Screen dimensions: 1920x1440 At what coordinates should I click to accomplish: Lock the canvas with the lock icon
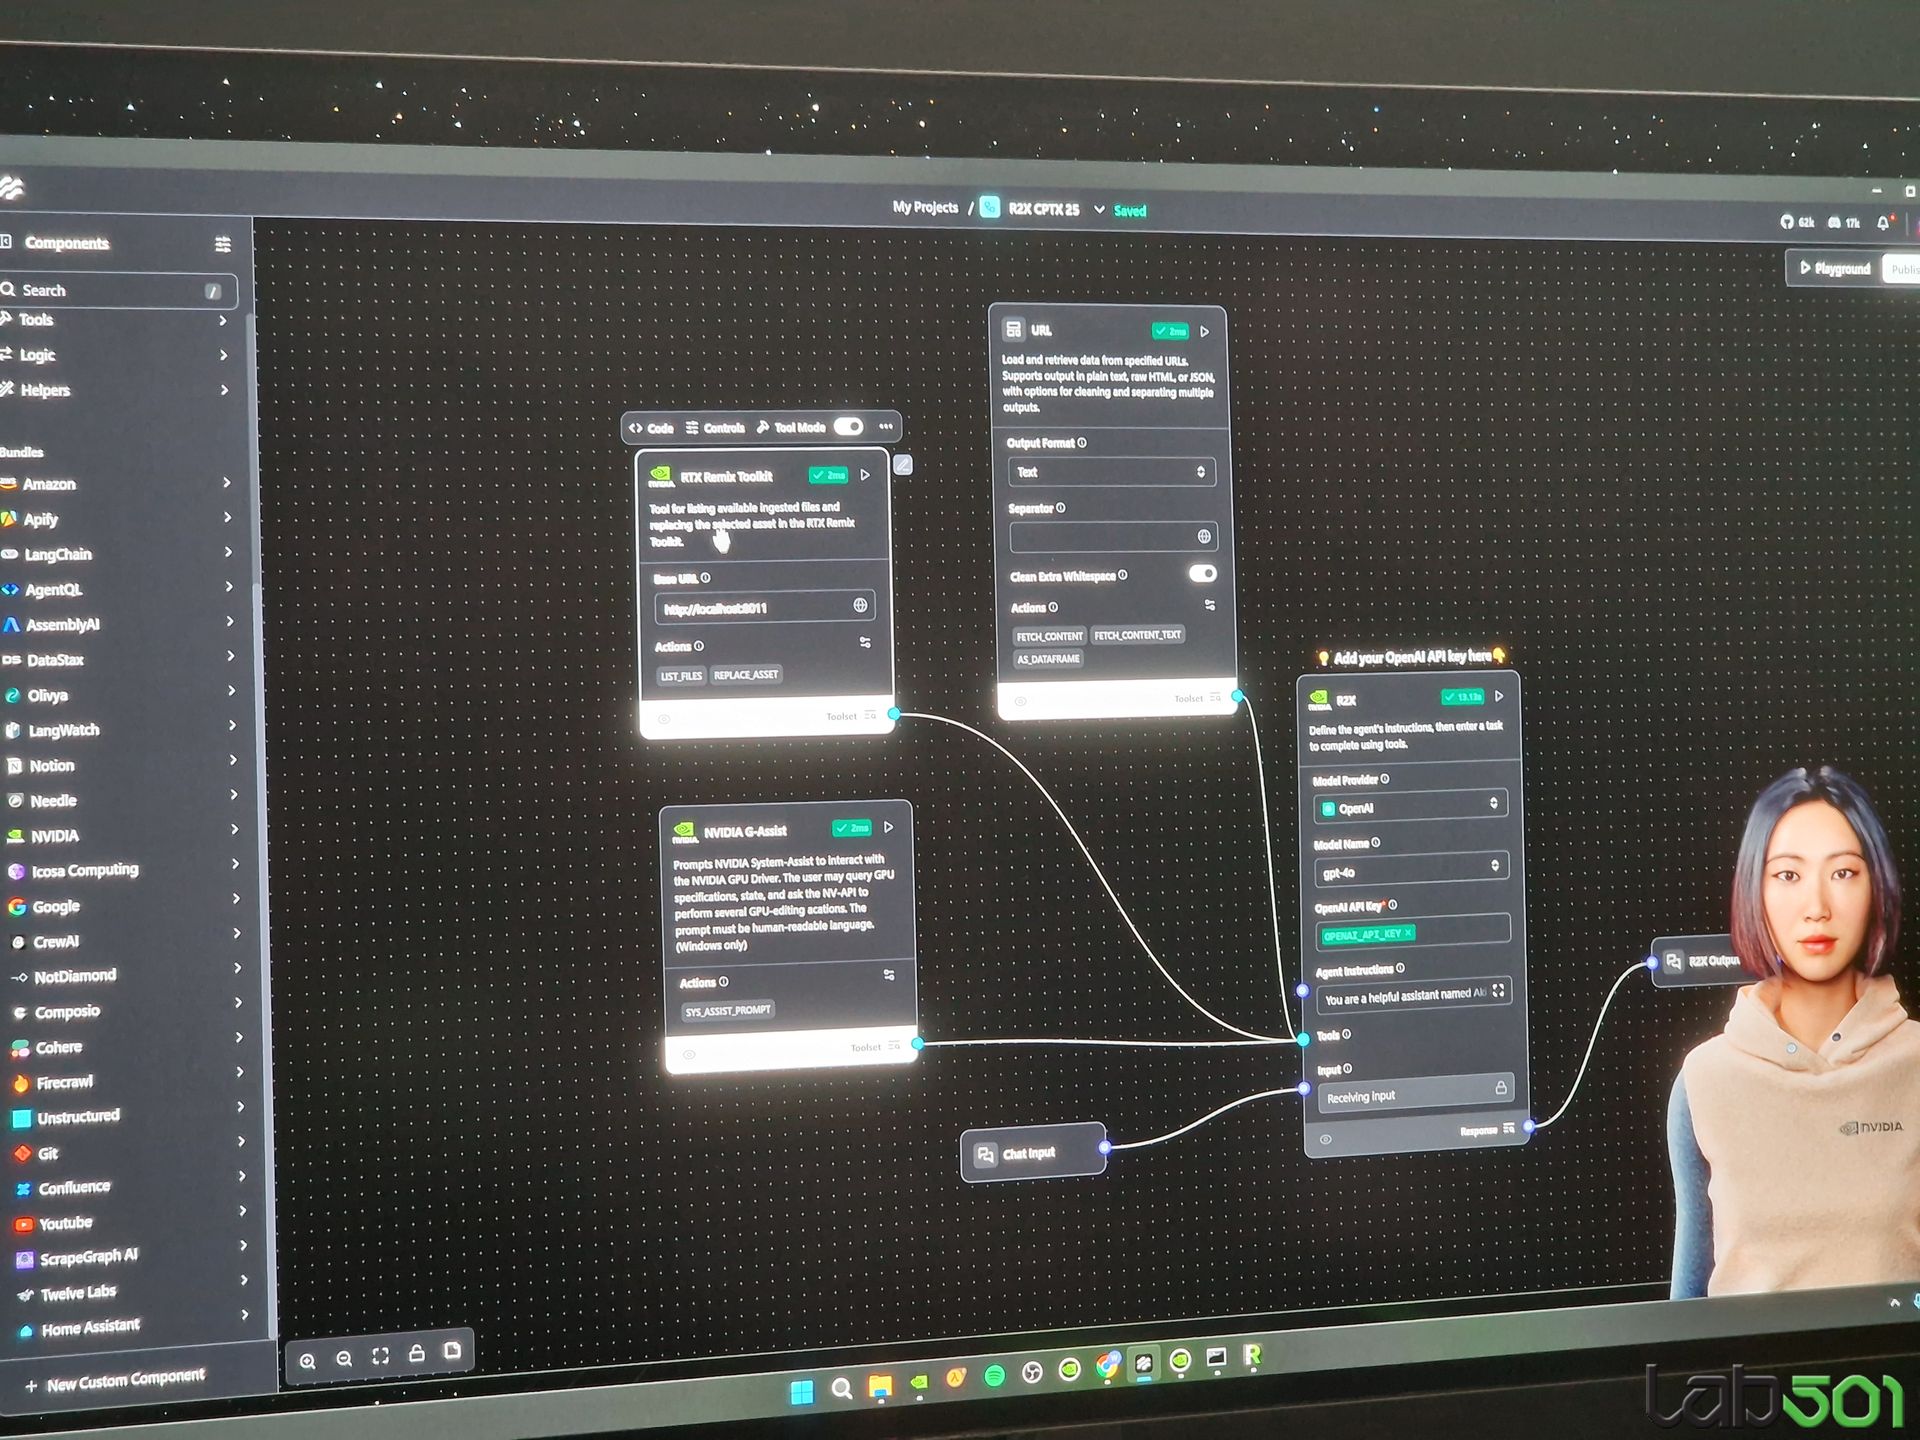pyautogui.click(x=416, y=1353)
